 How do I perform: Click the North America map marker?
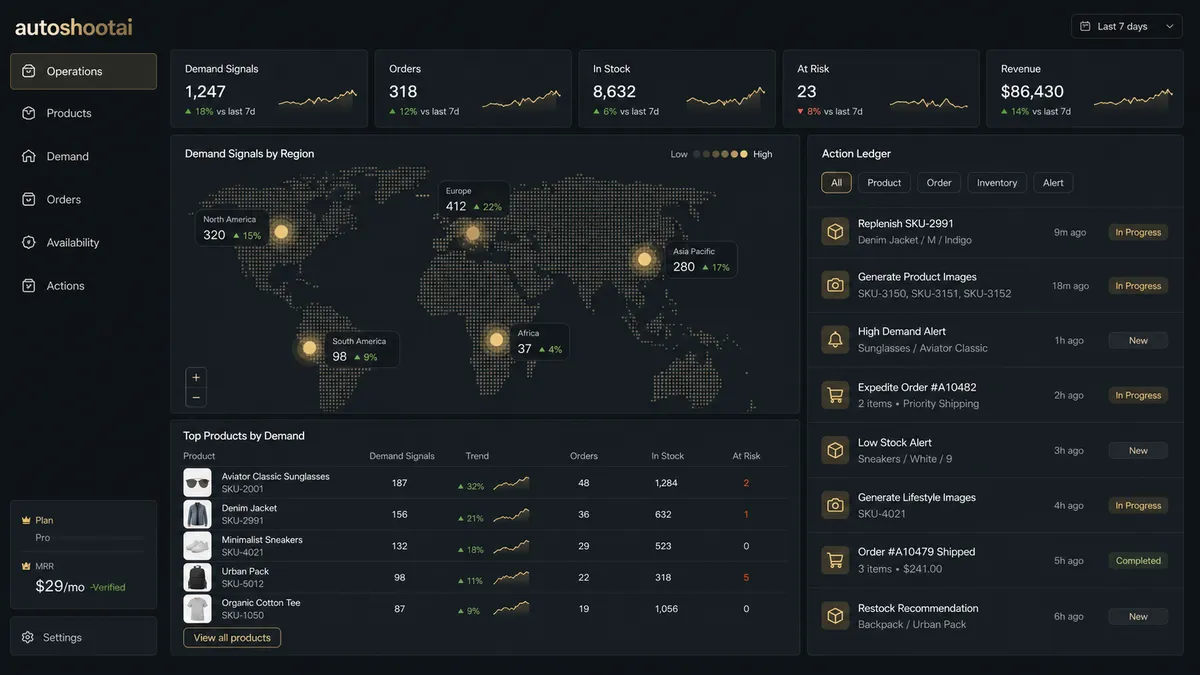coord(281,232)
